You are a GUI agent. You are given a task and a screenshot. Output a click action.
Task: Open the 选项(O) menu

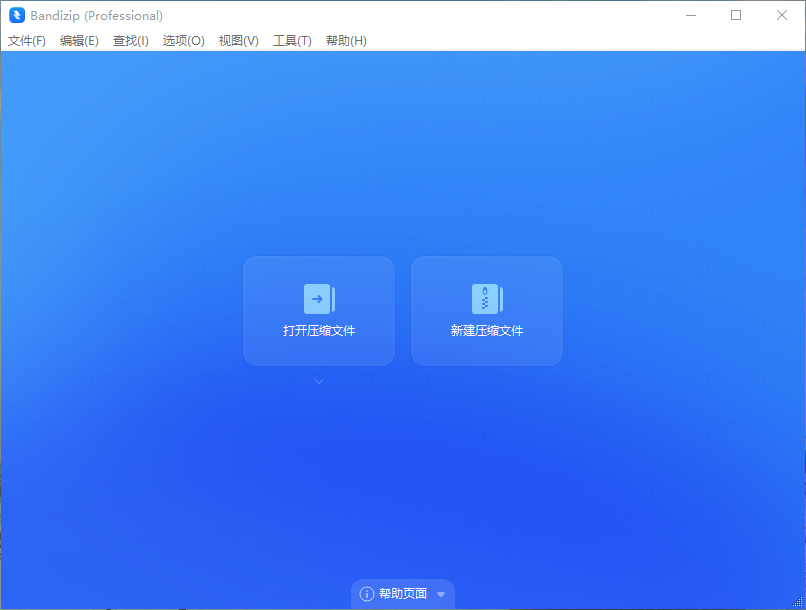(184, 41)
